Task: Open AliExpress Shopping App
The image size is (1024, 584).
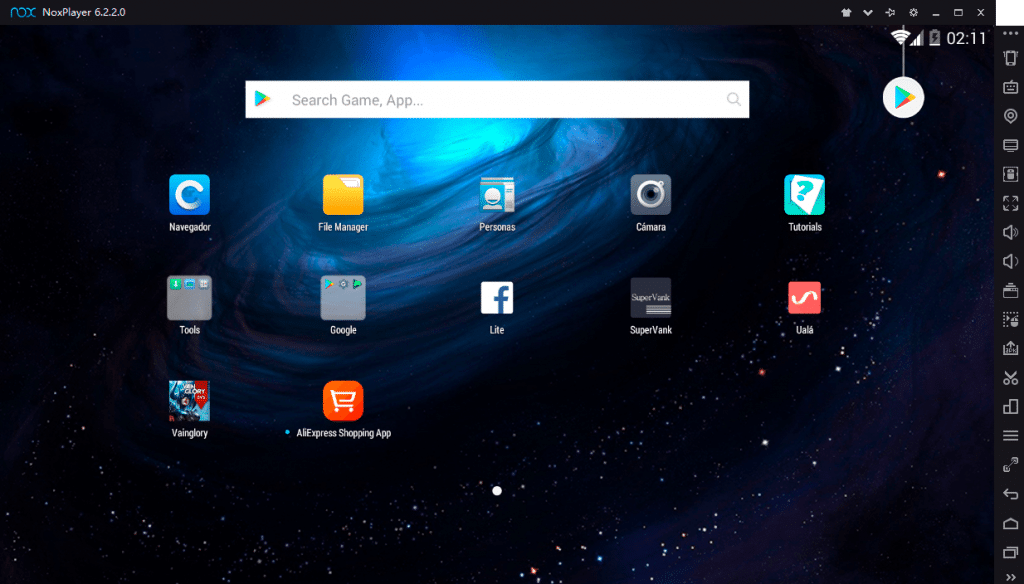Action: click(x=343, y=401)
